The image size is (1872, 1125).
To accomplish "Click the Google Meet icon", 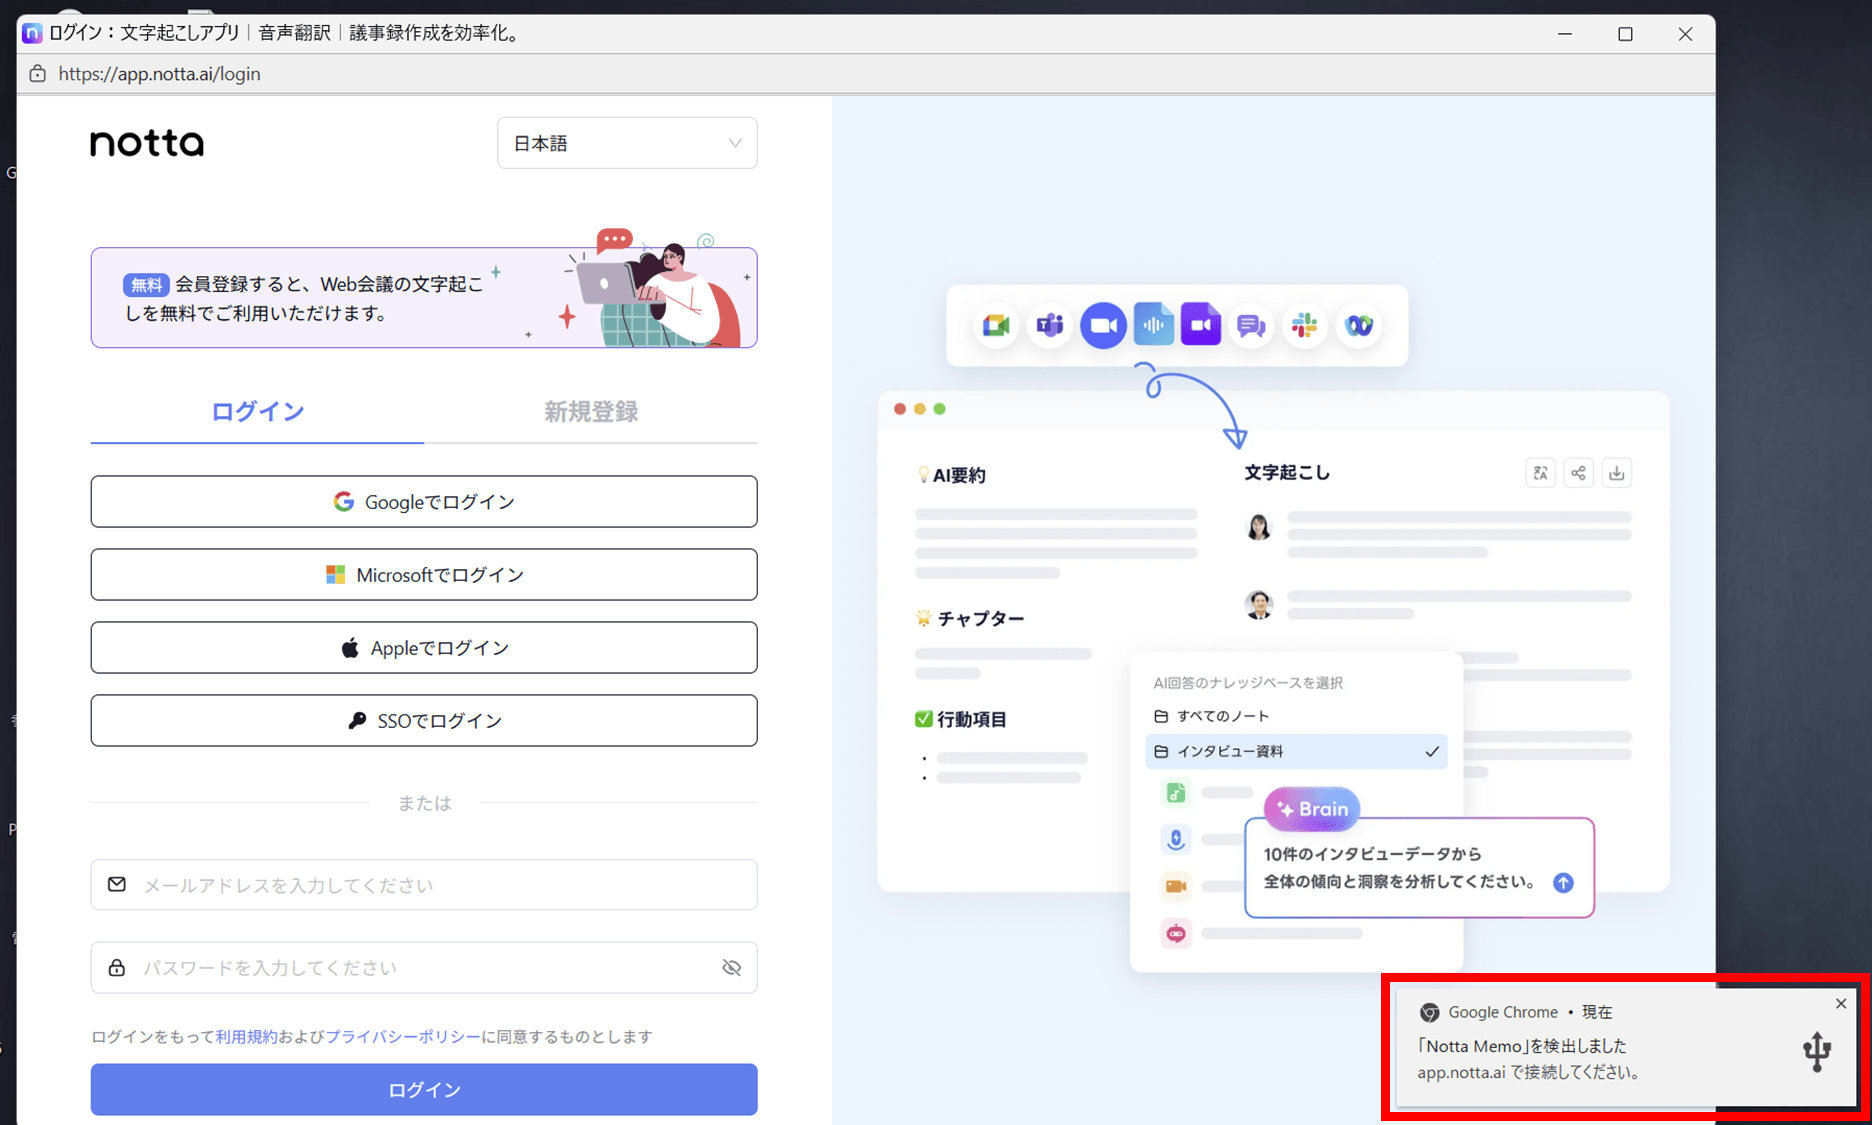I will click(x=996, y=326).
